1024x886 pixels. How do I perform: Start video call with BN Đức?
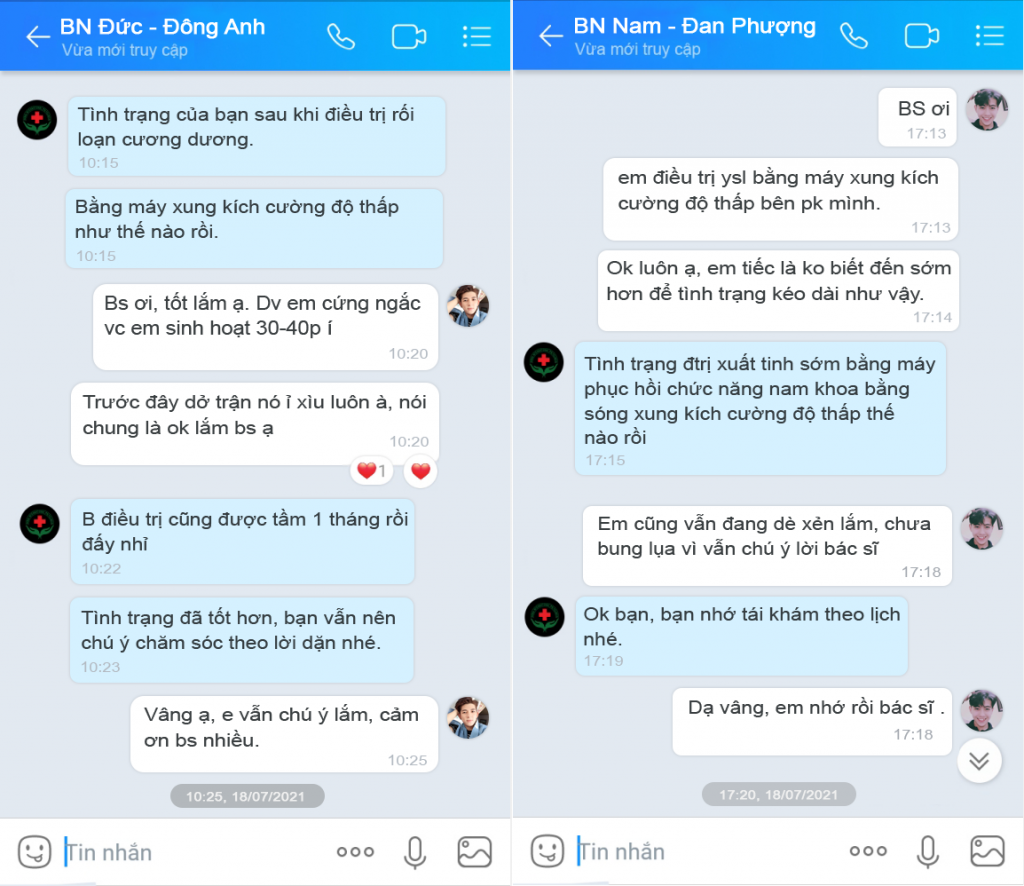coord(409,37)
